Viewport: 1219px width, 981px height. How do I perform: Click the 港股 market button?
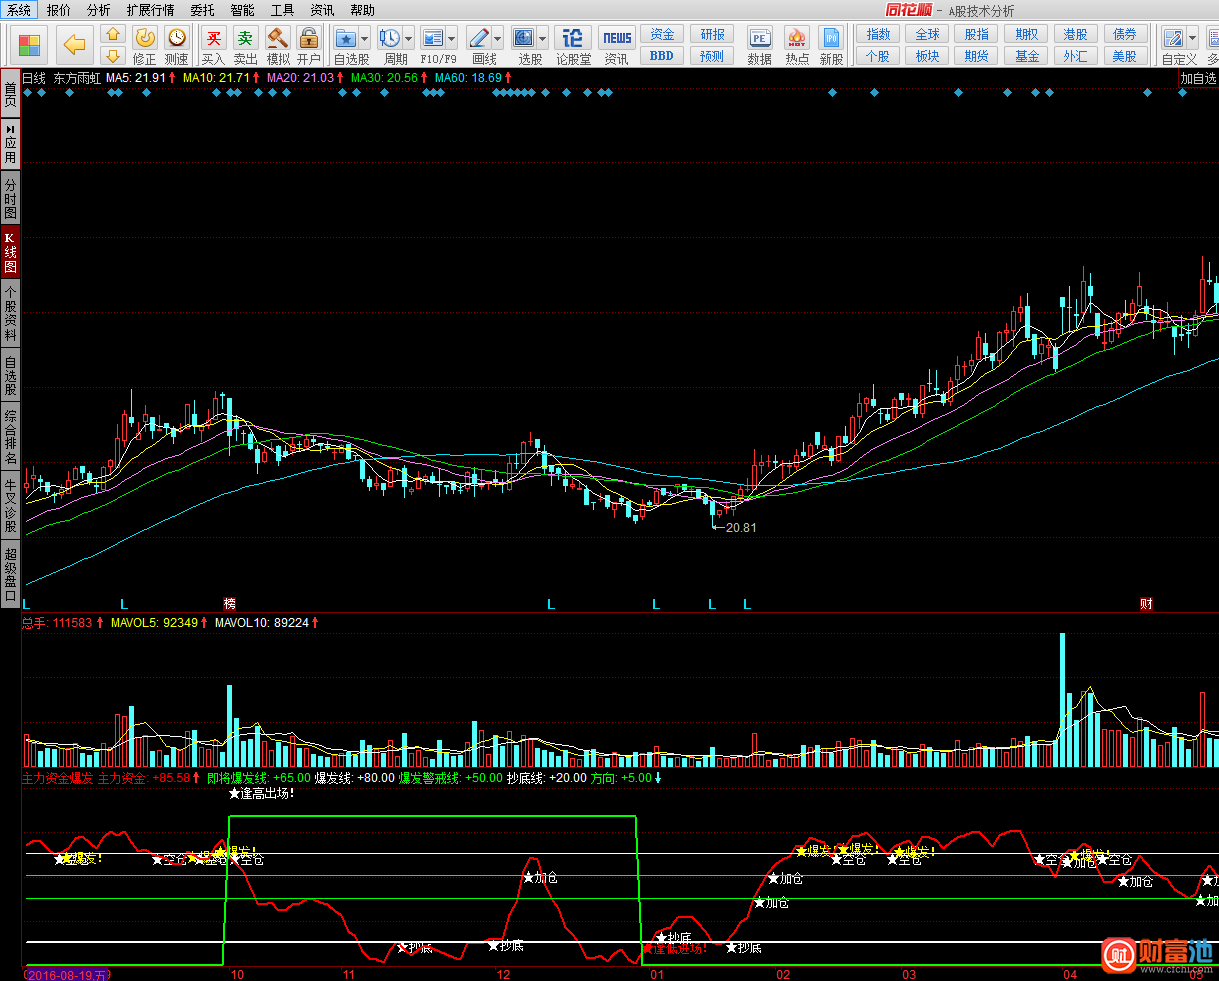1075,34
